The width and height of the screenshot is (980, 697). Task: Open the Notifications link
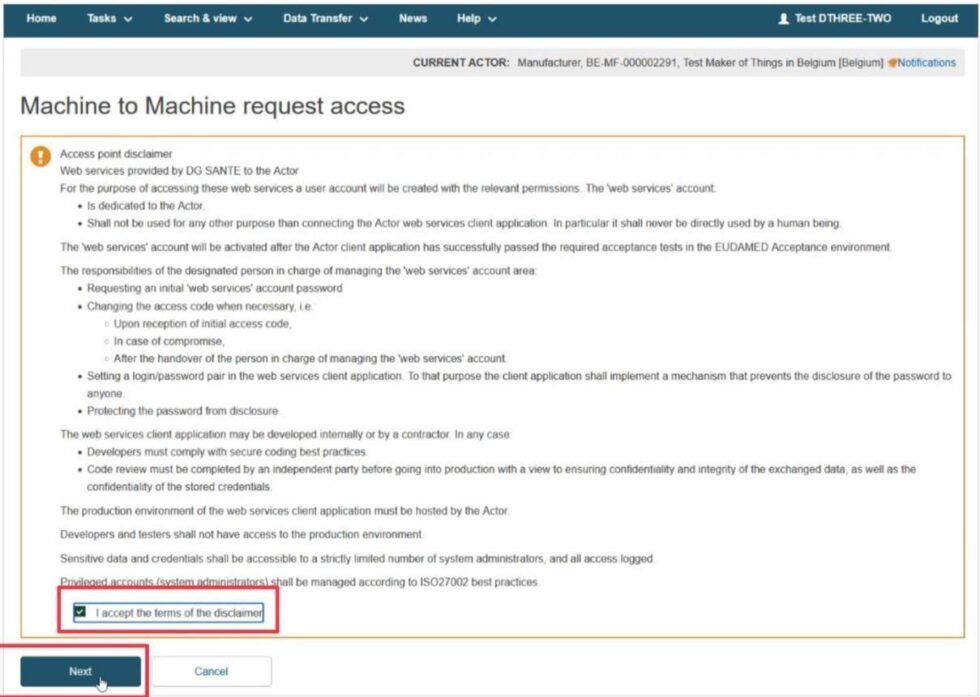coord(926,63)
